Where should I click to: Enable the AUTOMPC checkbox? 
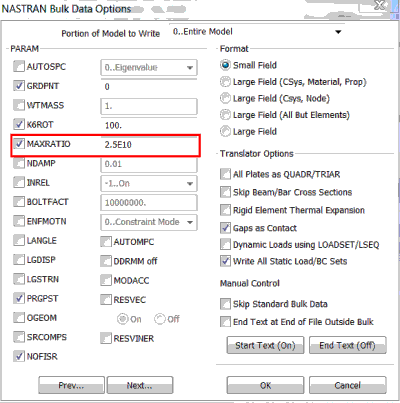tap(106, 242)
